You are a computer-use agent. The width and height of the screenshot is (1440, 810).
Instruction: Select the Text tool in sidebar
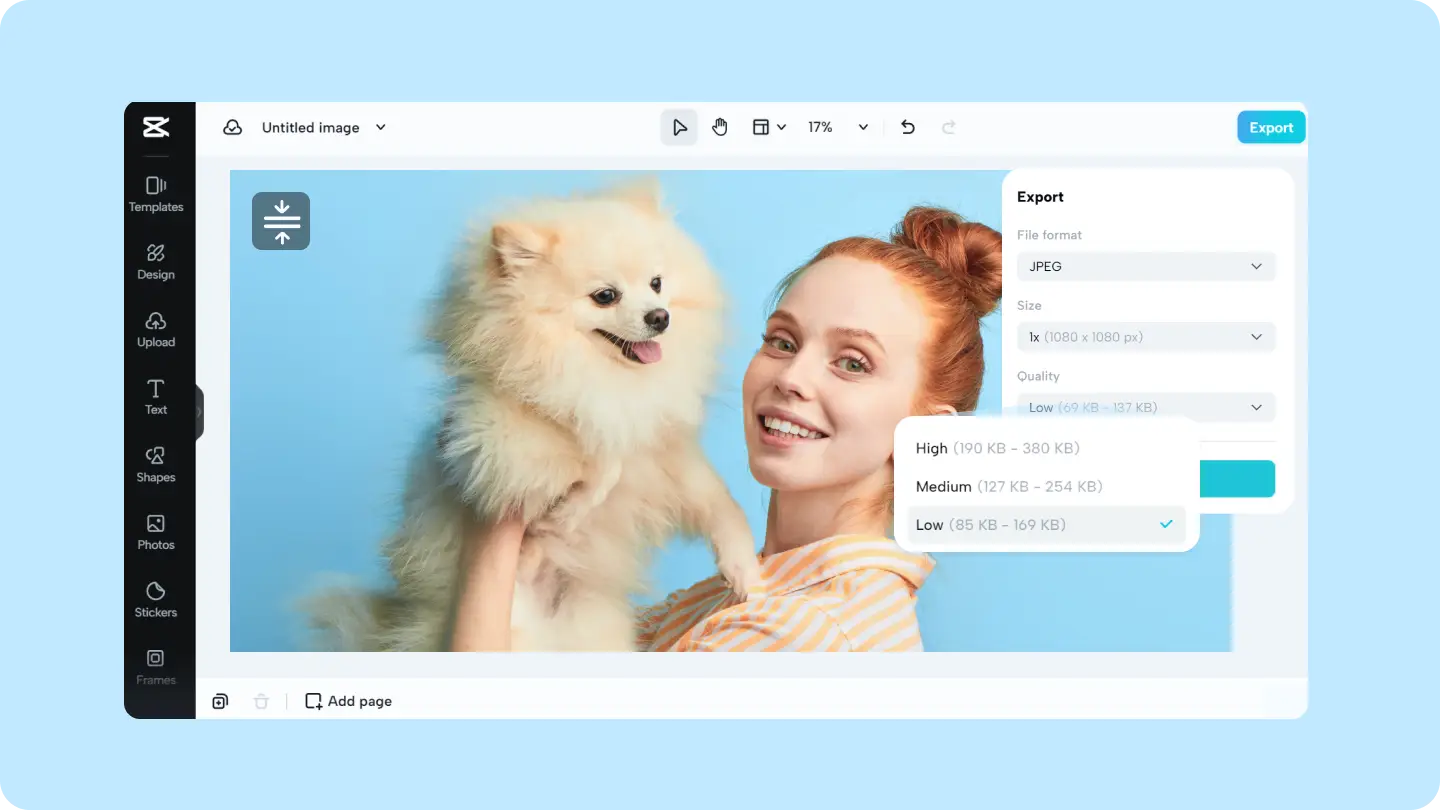point(156,396)
